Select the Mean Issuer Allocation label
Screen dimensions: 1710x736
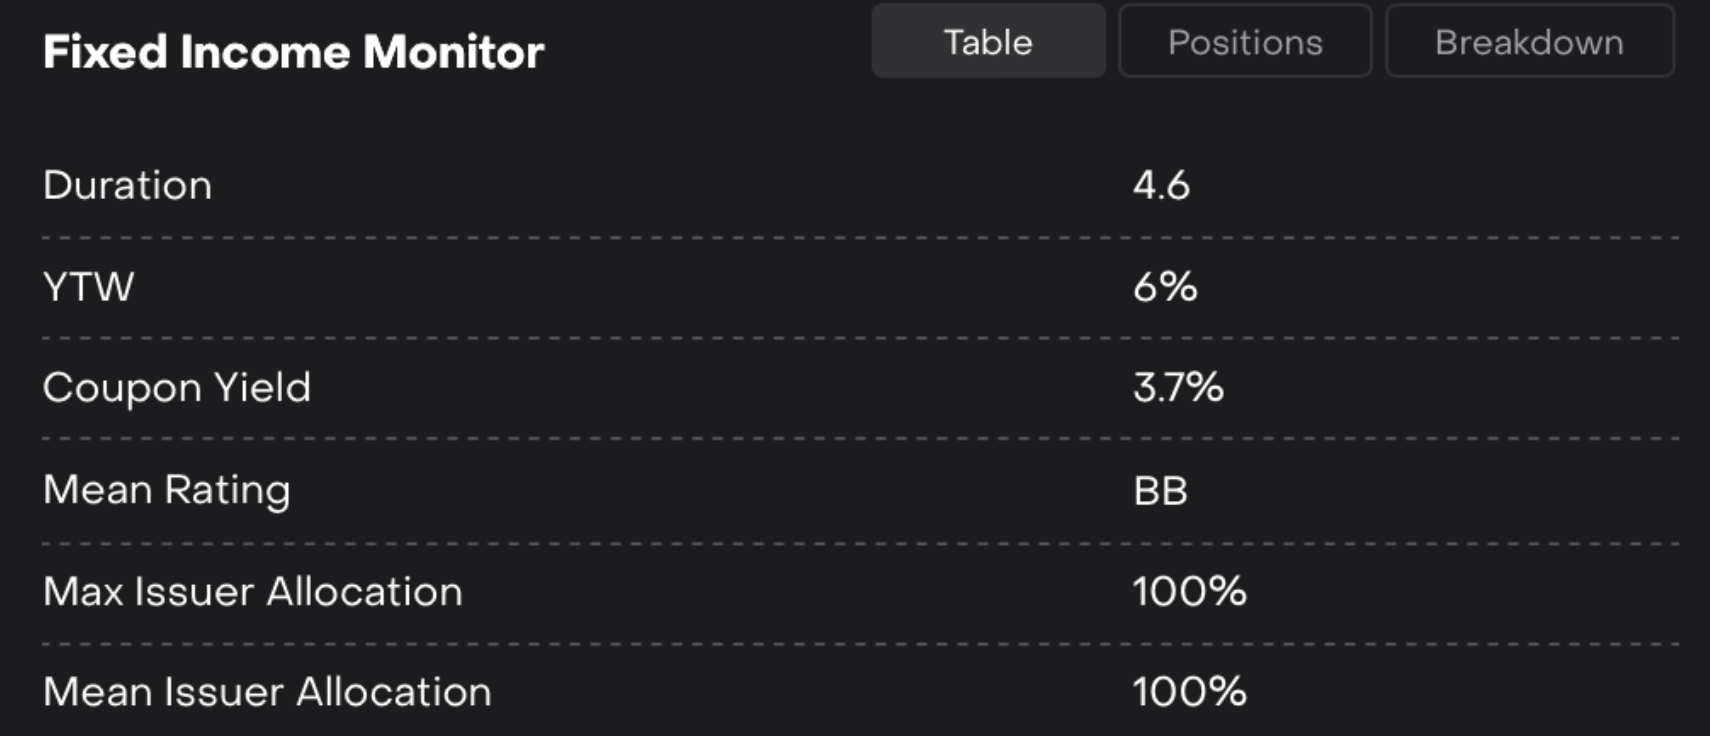pyautogui.click(x=267, y=692)
